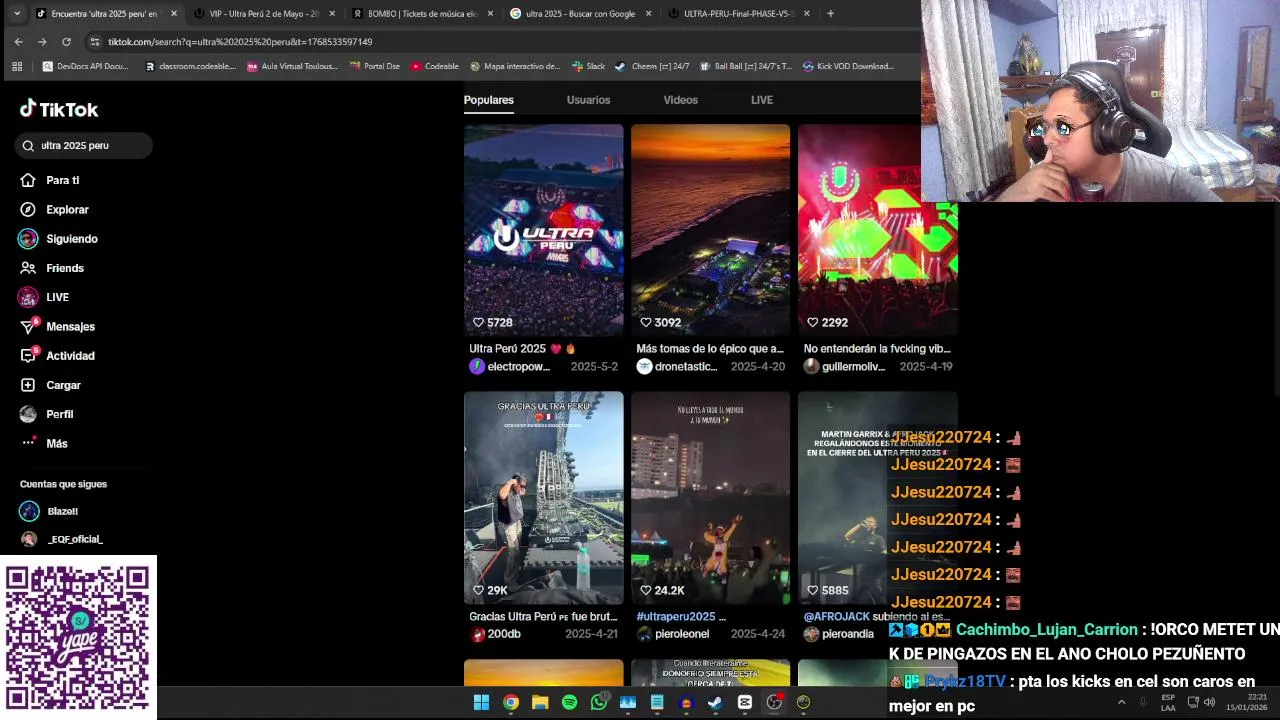Open File Explorer from the taskbar

coord(540,703)
